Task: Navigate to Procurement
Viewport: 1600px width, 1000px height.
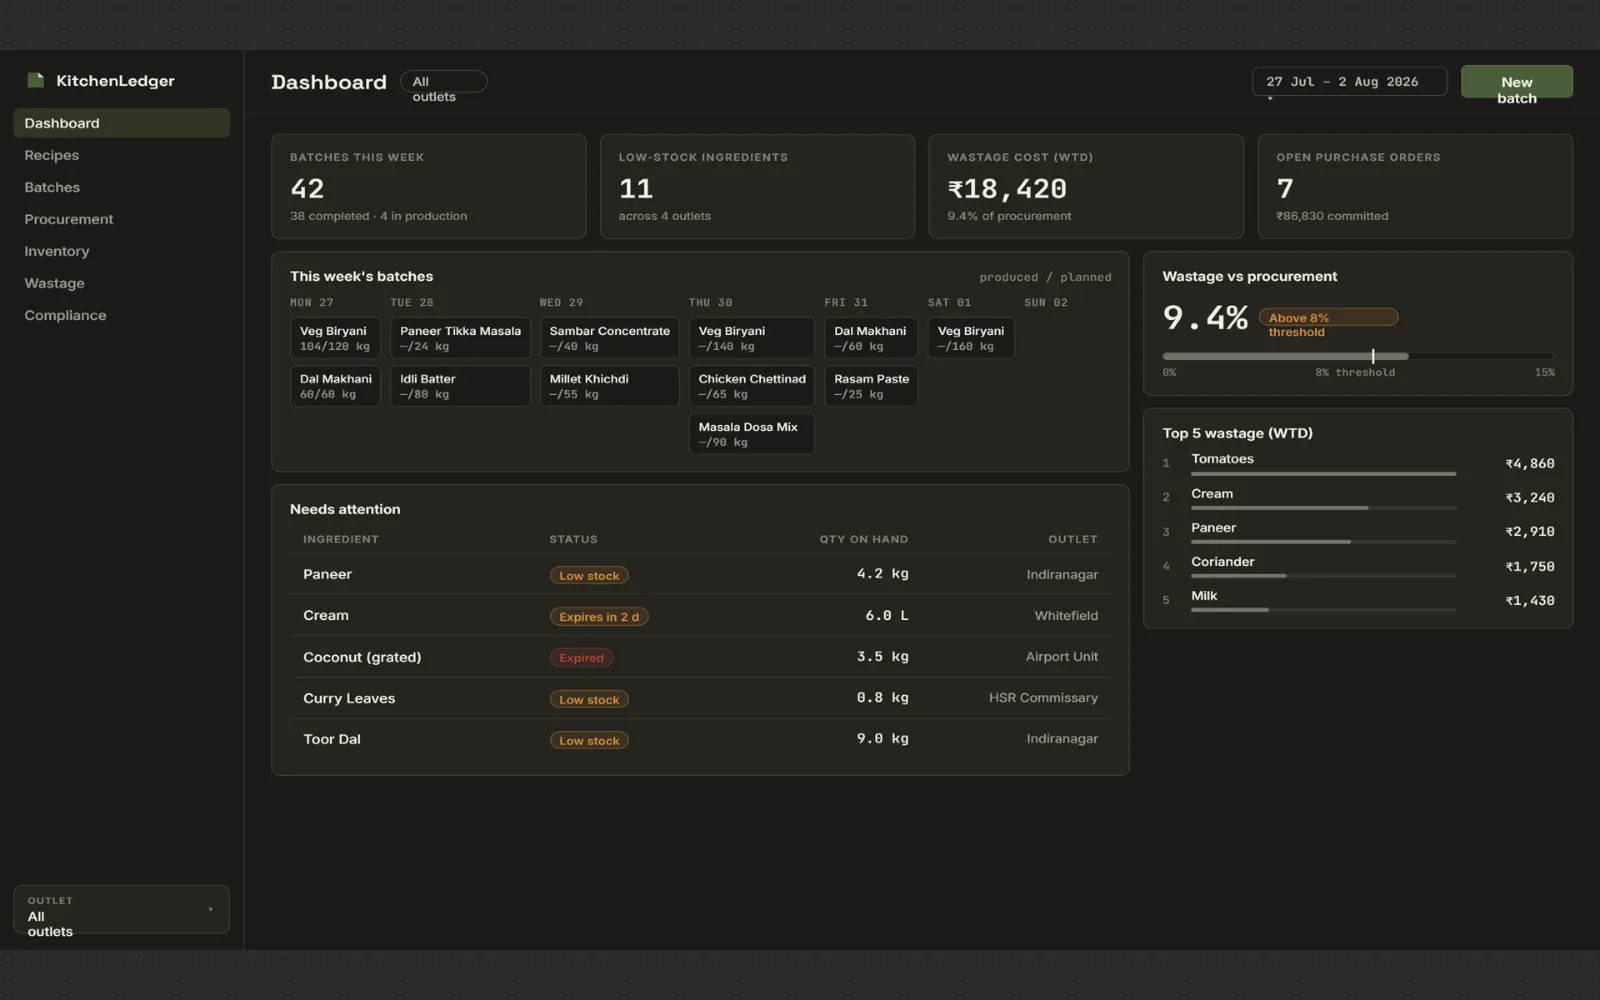Action: tap(121, 219)
